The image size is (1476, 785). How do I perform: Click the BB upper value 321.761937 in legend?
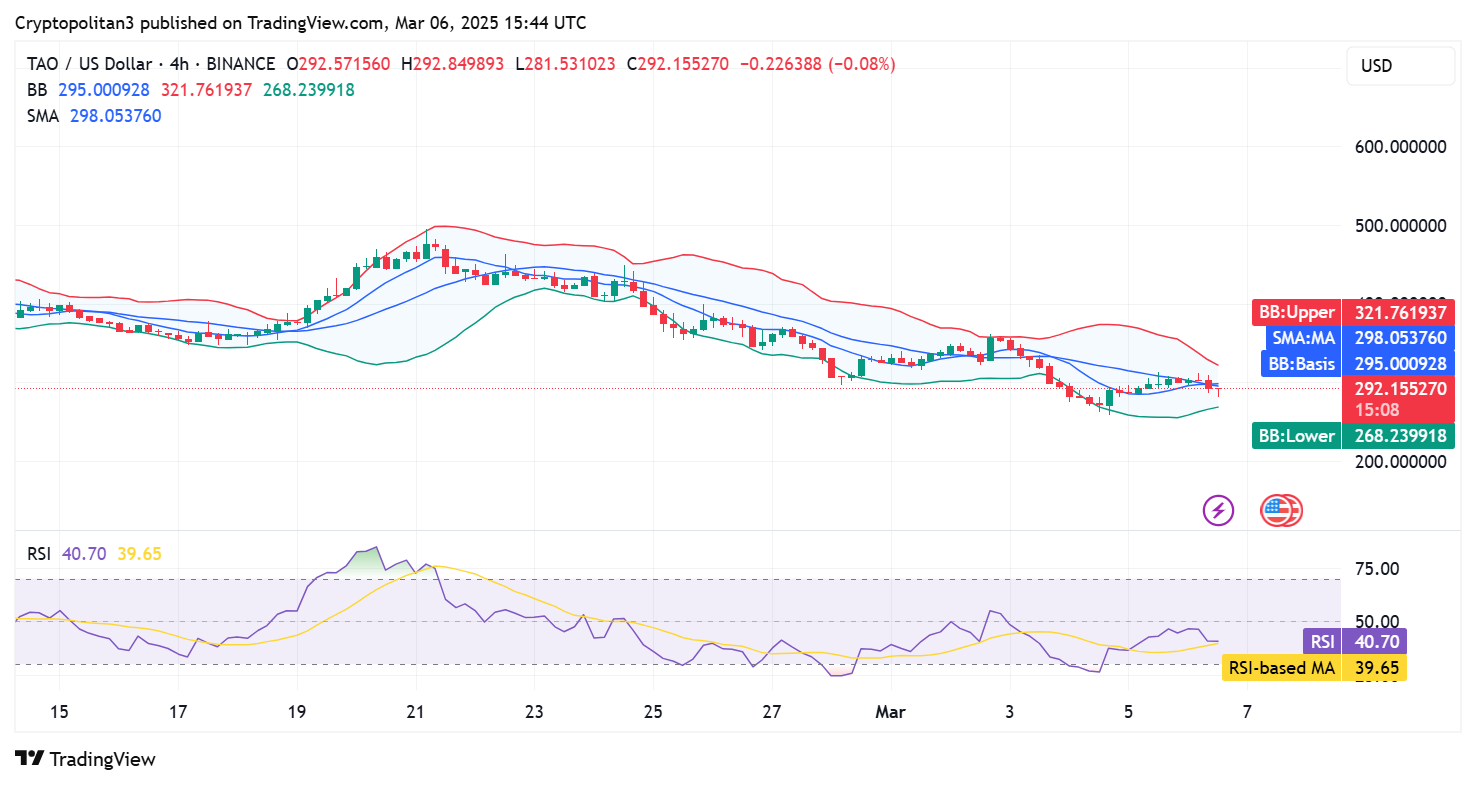pyautogui.click(x=206, y=90)
